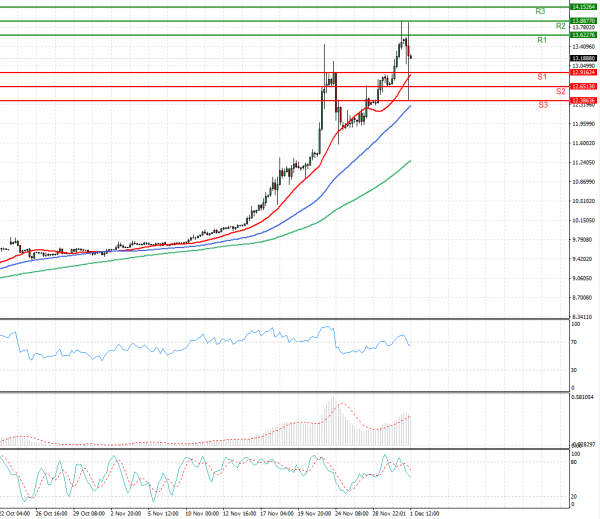Image resolution: width=600 pixels, height=519 pixels.
Task: Click the 13.40960 price axis value
Action: (584, 47)
